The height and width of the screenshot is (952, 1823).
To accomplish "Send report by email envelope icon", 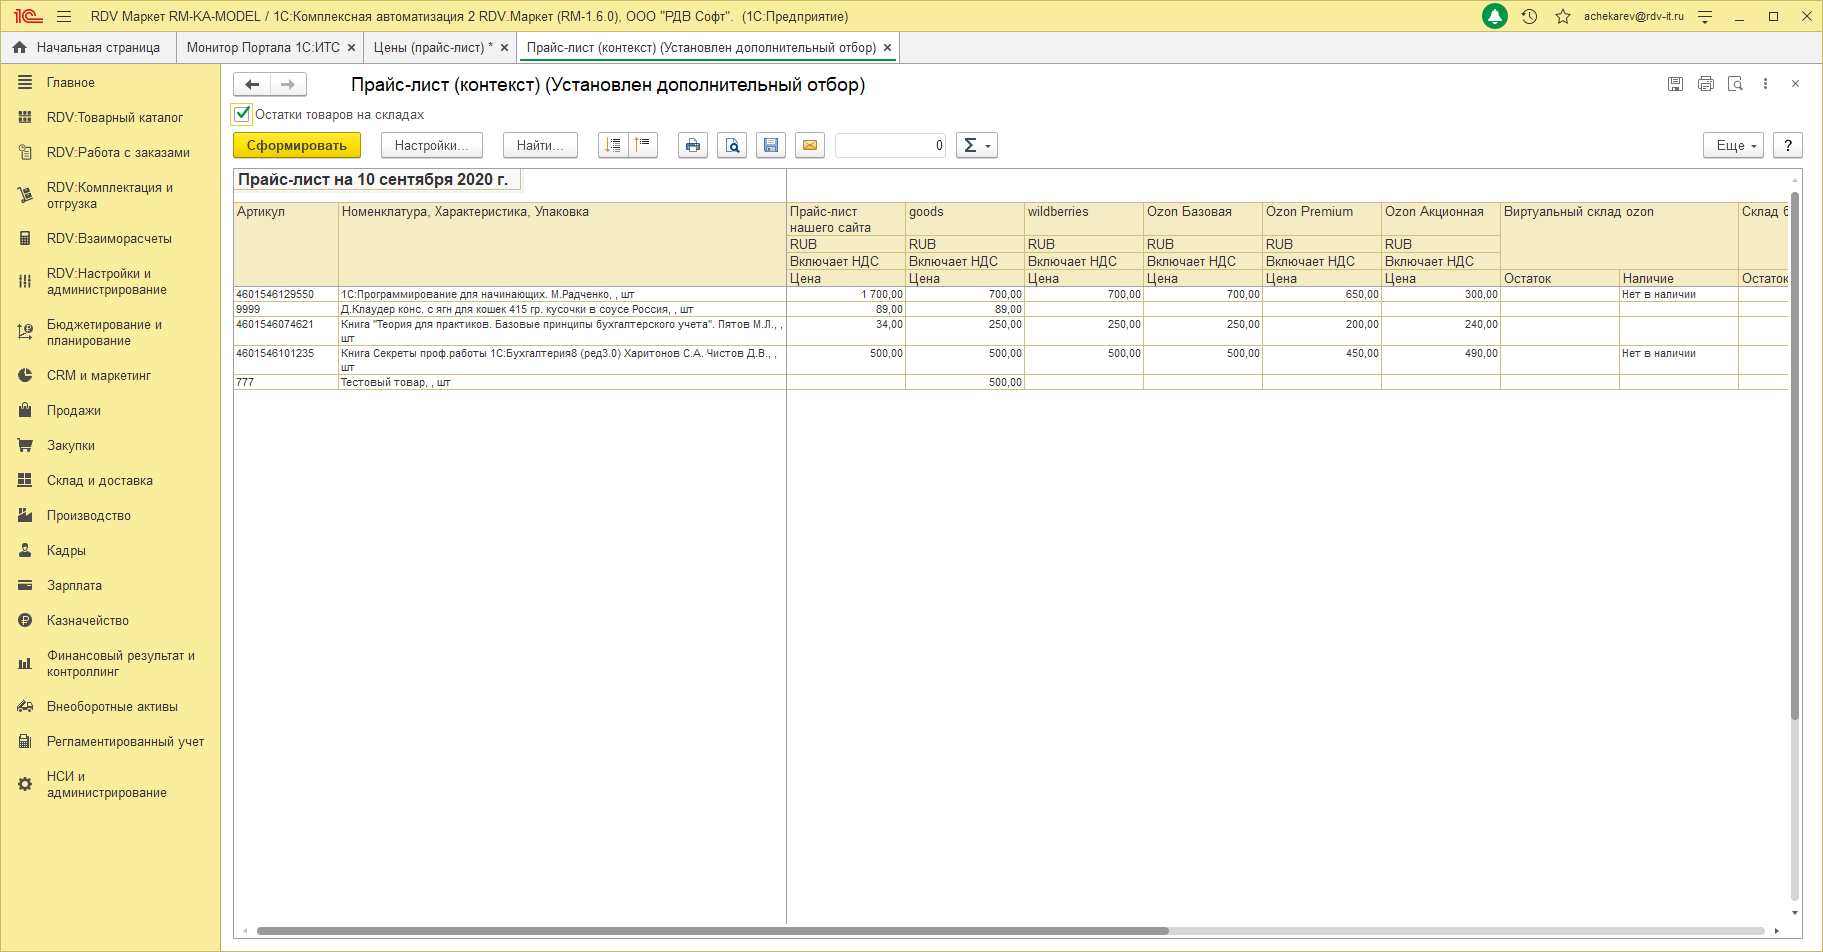I will [x=810, y=145].
